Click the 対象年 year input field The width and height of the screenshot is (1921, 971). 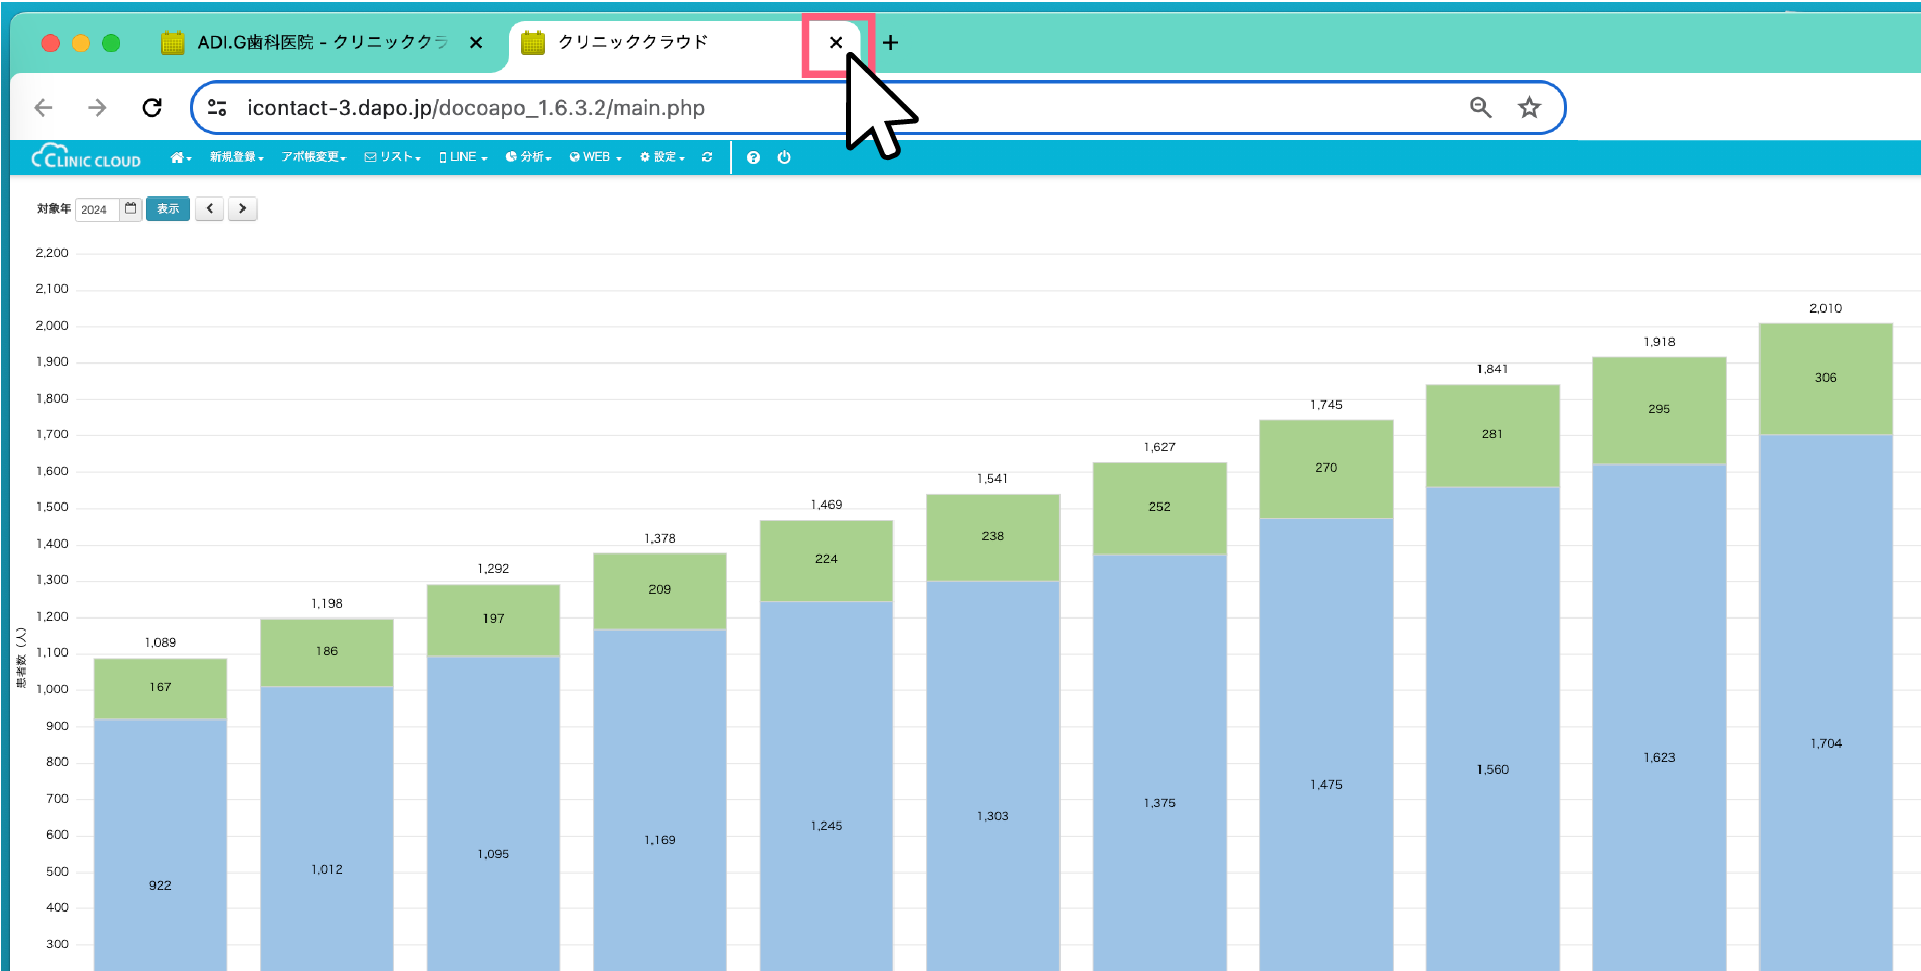(97, 210)
